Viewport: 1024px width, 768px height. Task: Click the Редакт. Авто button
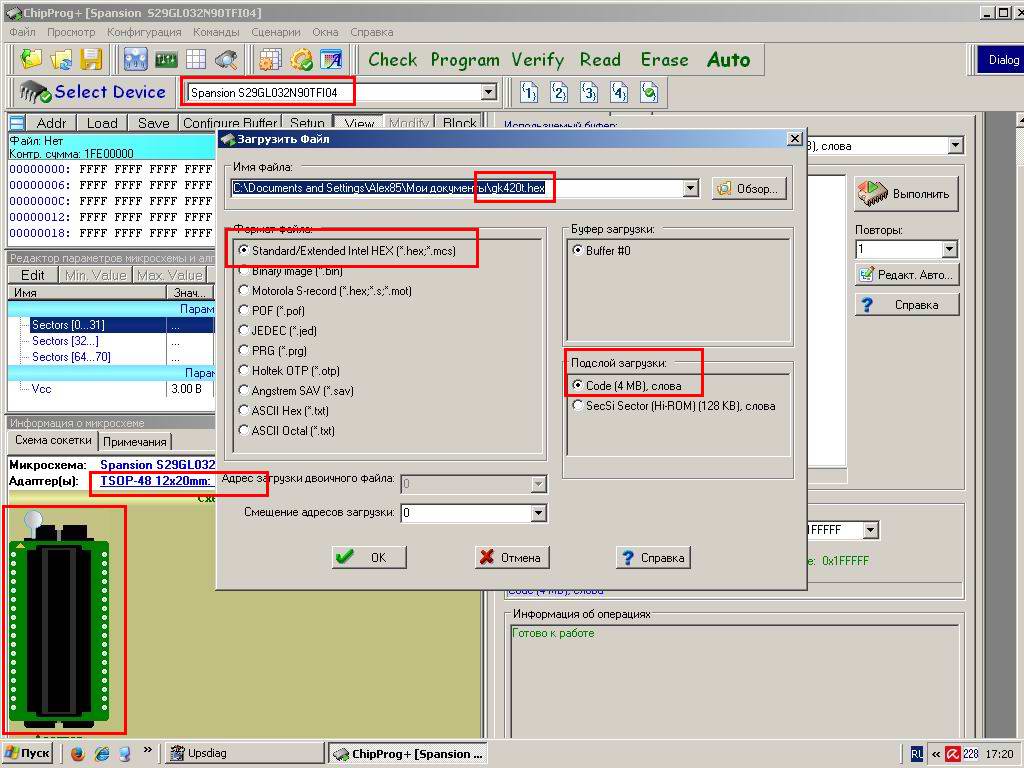point(906,274)
